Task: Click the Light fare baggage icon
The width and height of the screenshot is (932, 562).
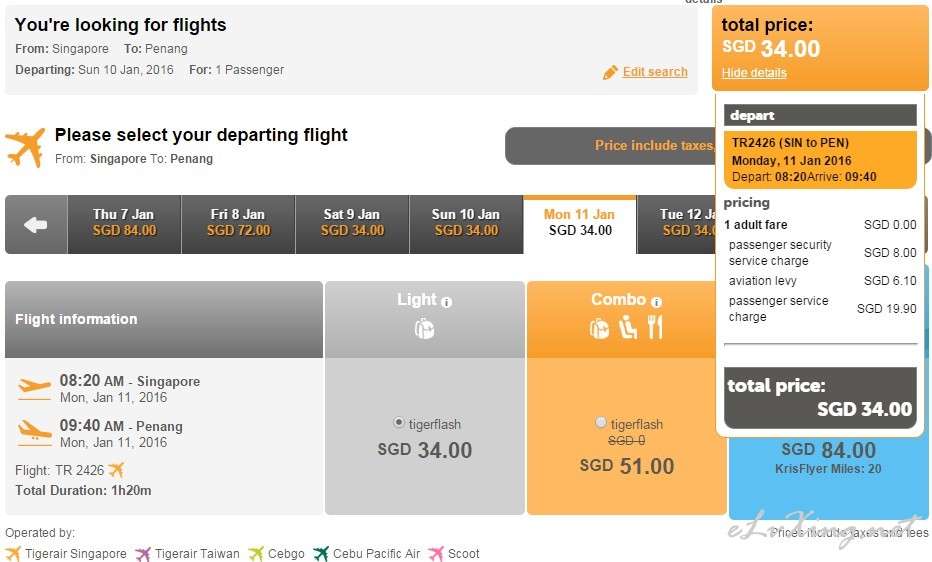Action: [424, 328]
